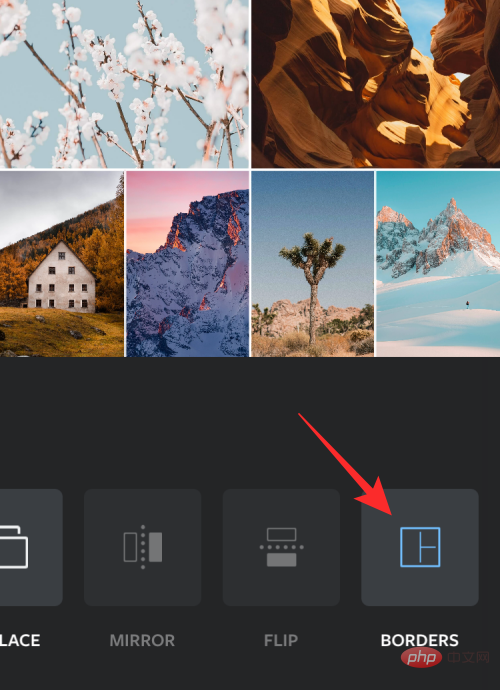
Task: Select the Joshua tree desert photo
Action: tap(312, 264)
